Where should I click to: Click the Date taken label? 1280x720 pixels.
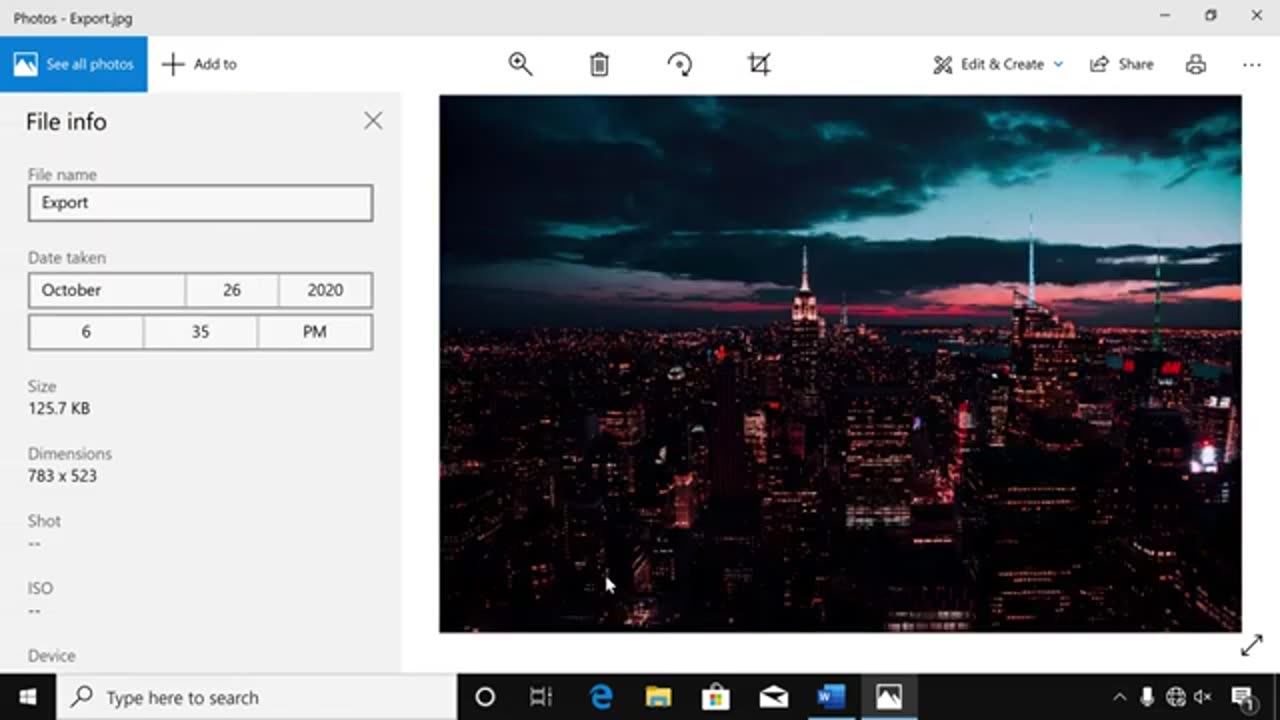tap(66, 257)
